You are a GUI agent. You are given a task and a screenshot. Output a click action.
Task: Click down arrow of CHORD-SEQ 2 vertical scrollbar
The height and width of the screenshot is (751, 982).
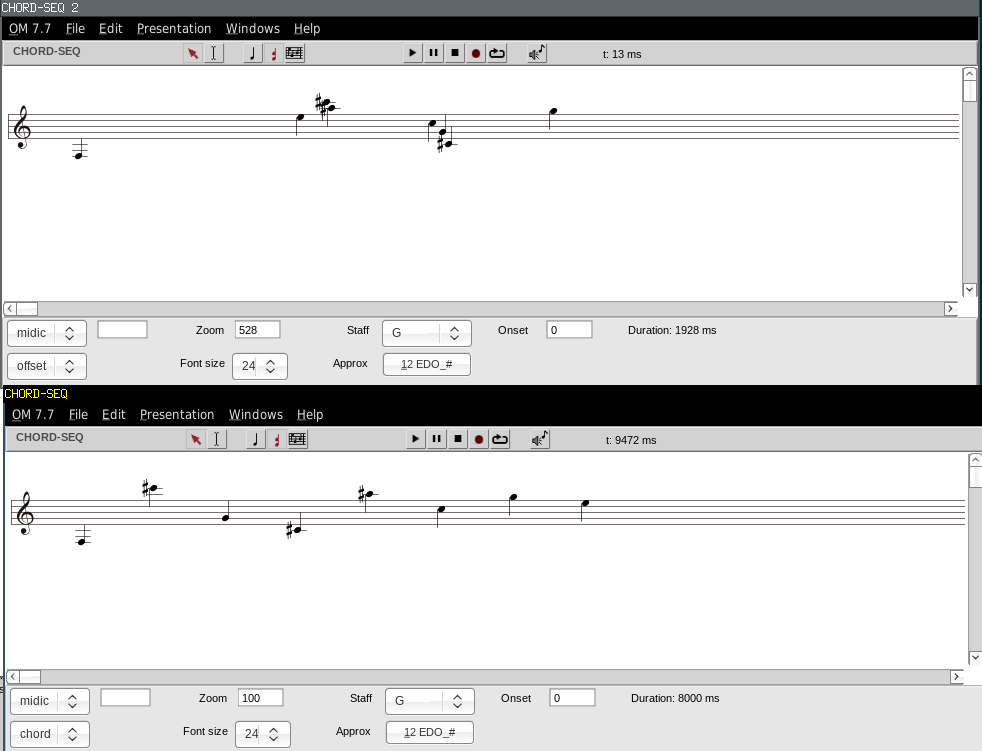[969, 289]
